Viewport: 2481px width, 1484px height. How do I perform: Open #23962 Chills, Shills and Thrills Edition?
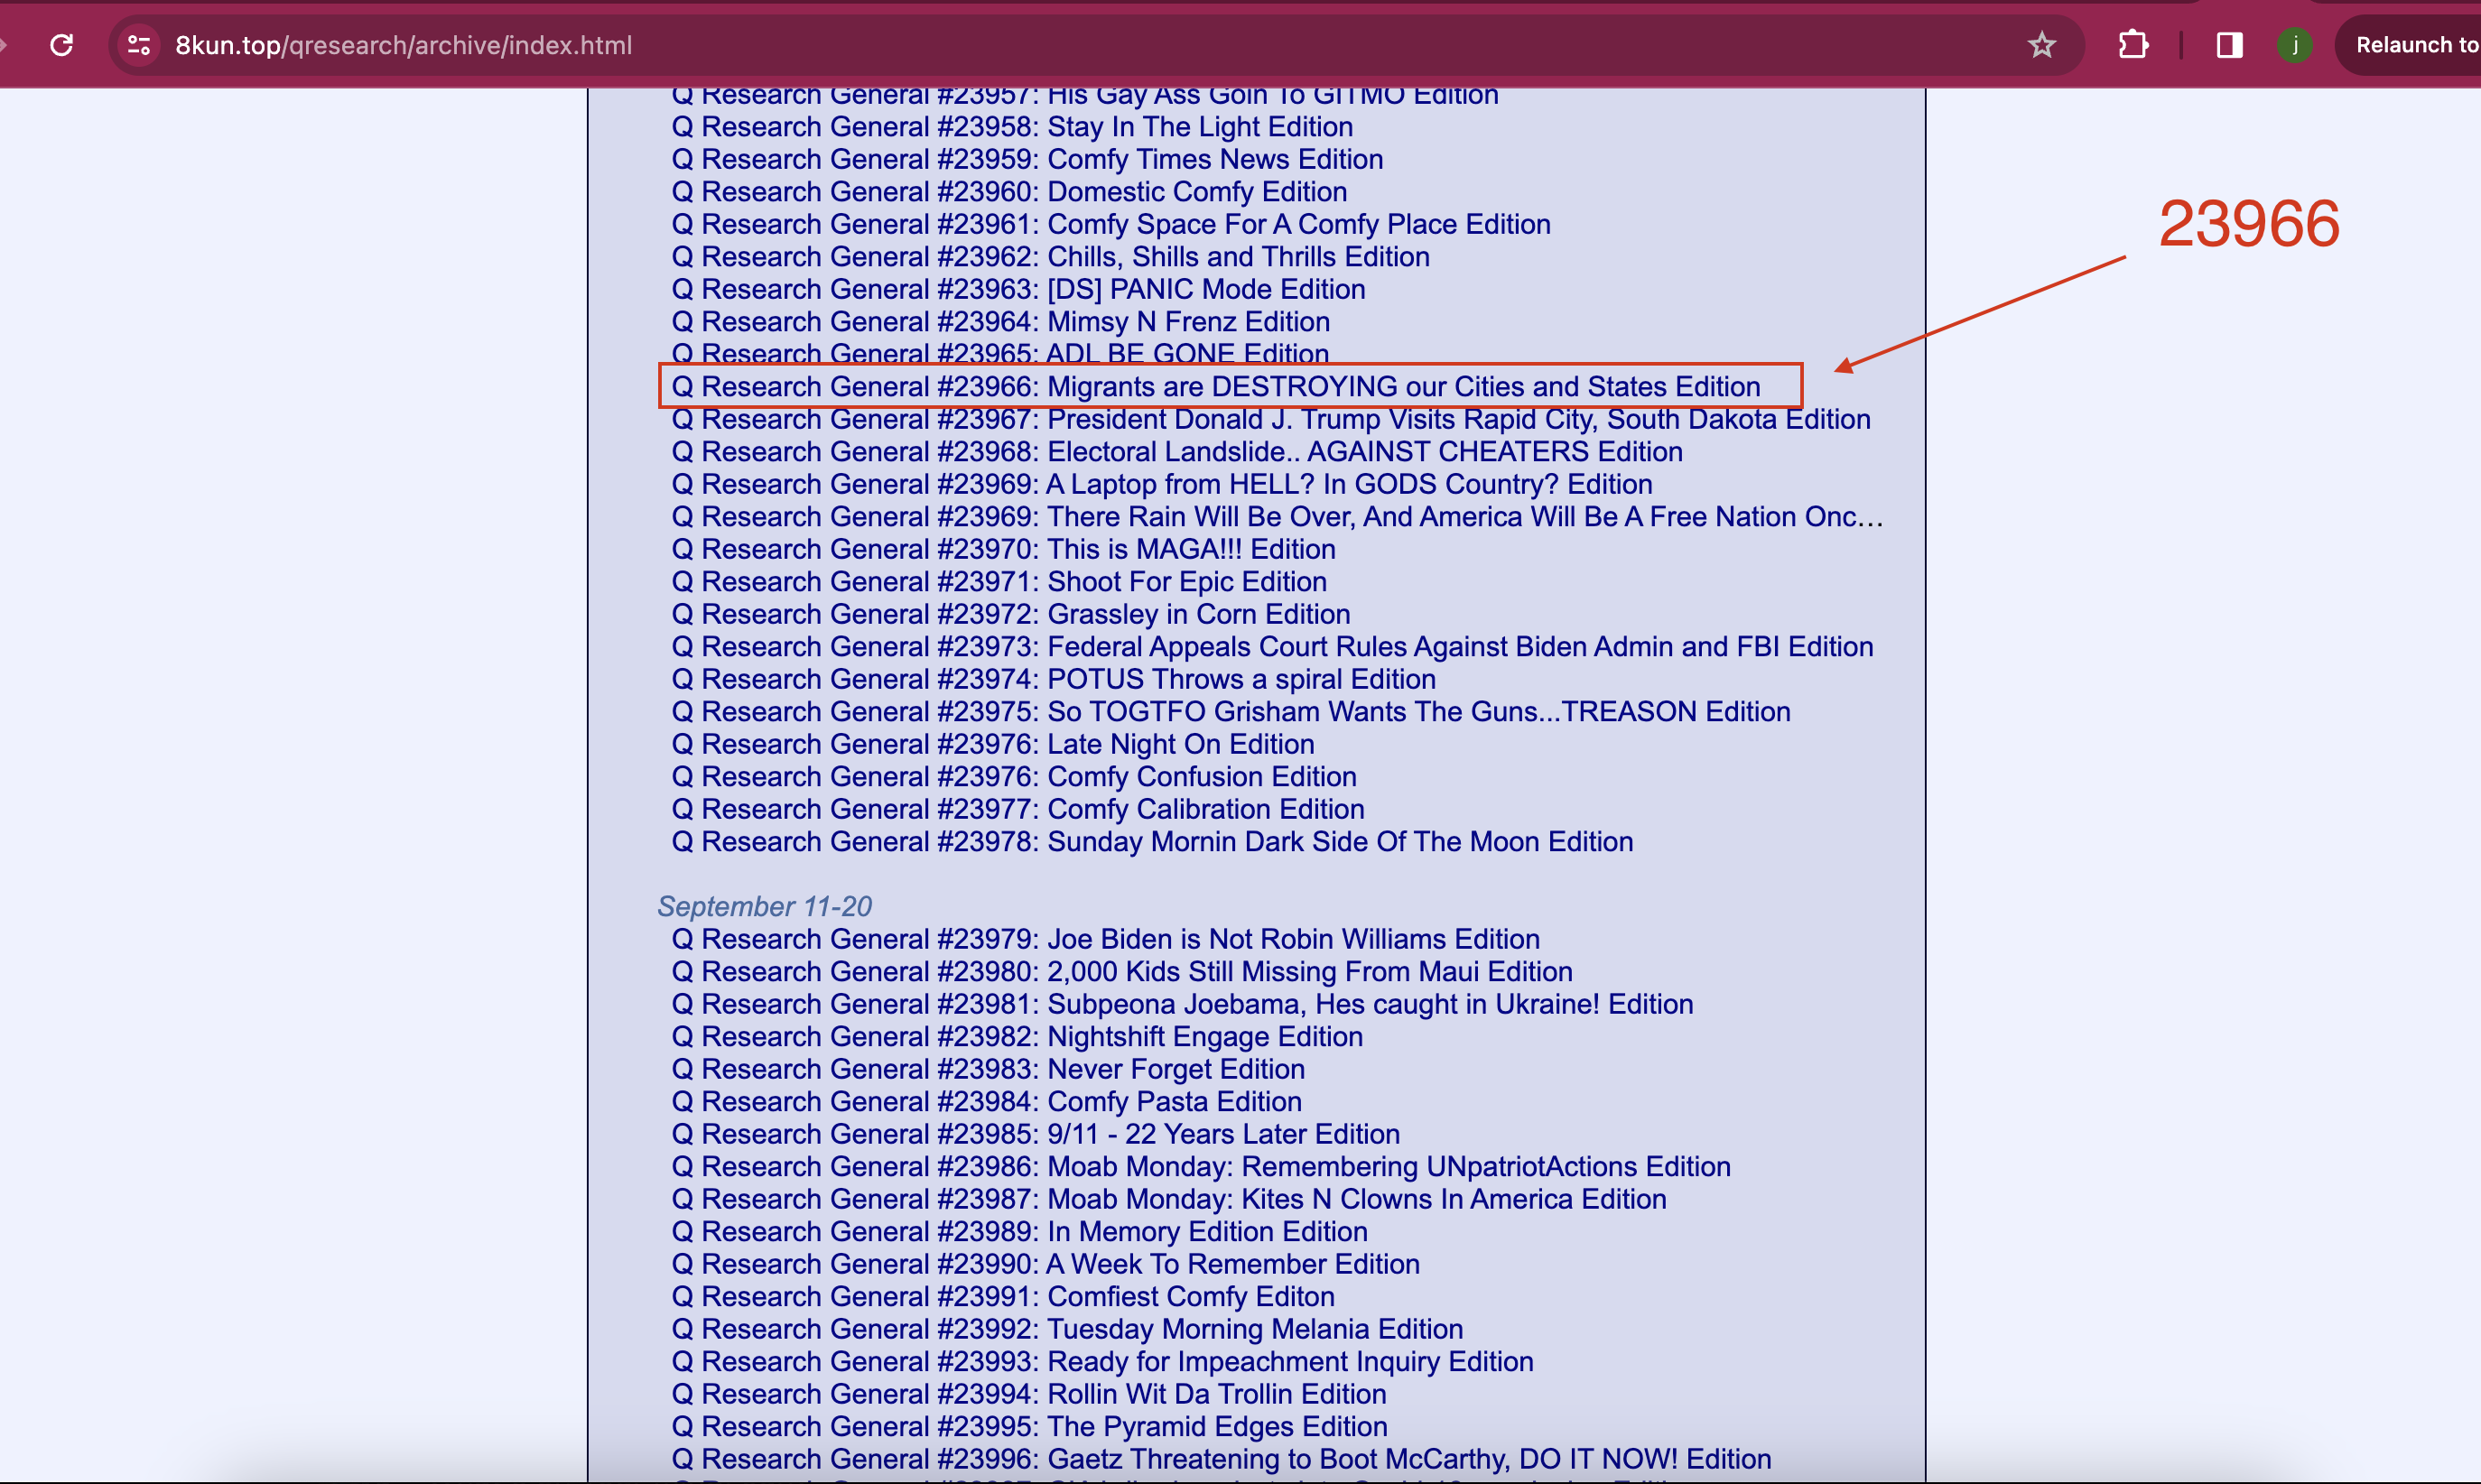click(x=1050, y=257)
